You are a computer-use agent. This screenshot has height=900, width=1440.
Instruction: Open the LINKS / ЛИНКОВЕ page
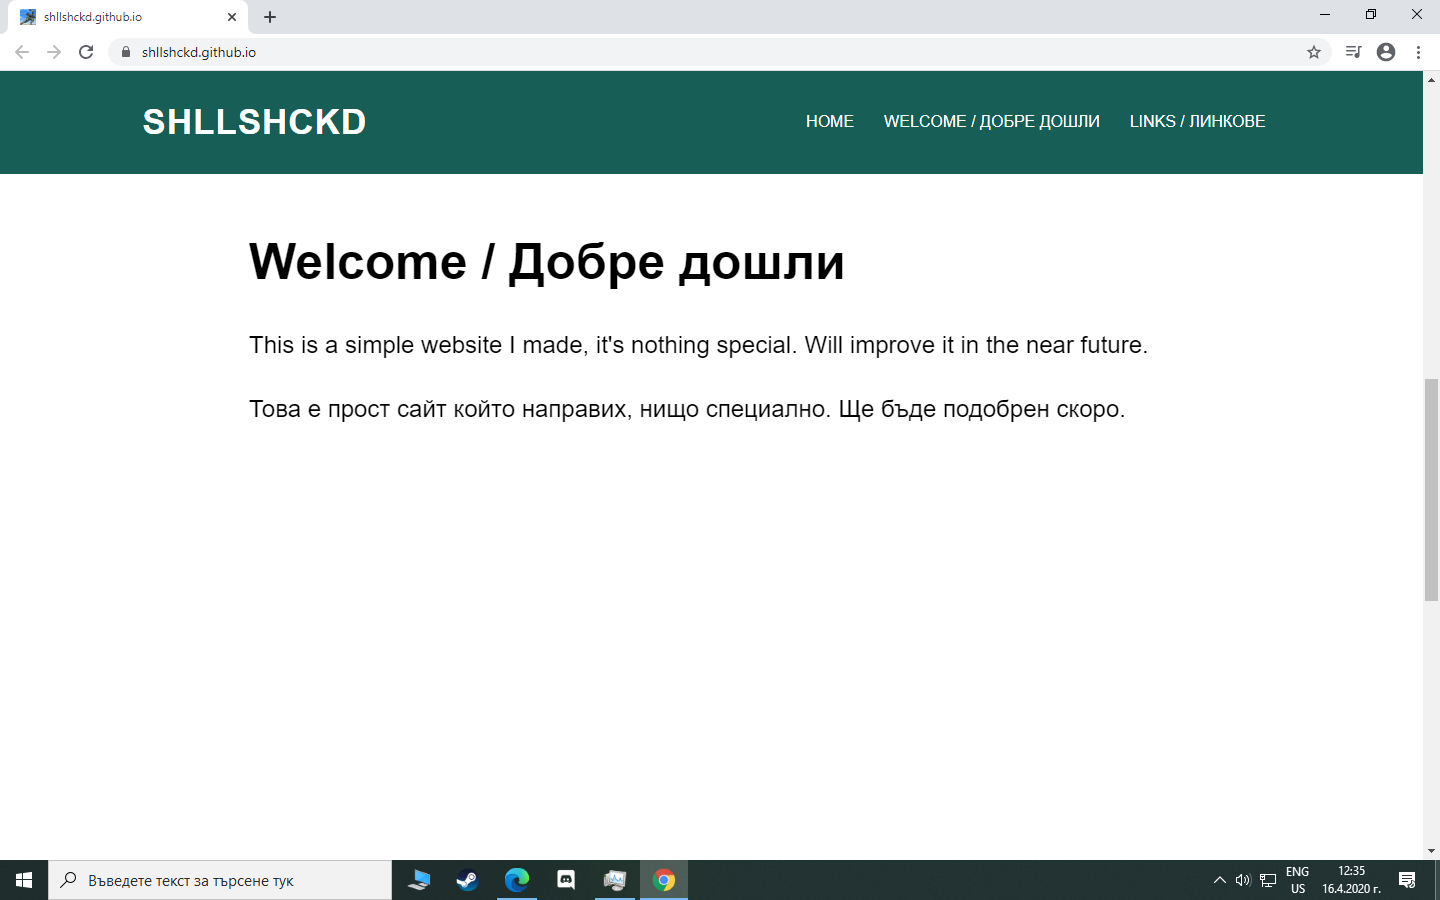point(1197,121)
